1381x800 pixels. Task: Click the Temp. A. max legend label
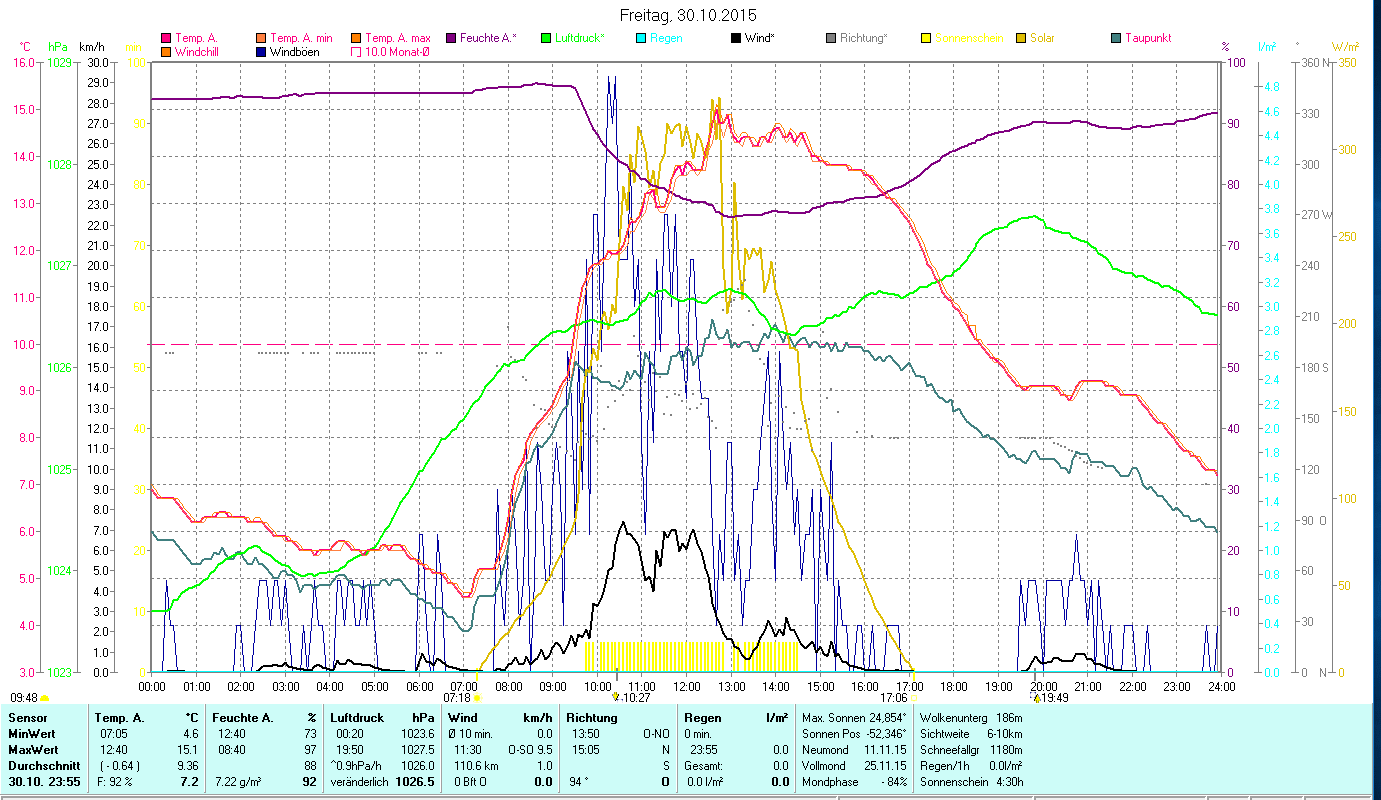click(x=397, y=39)
